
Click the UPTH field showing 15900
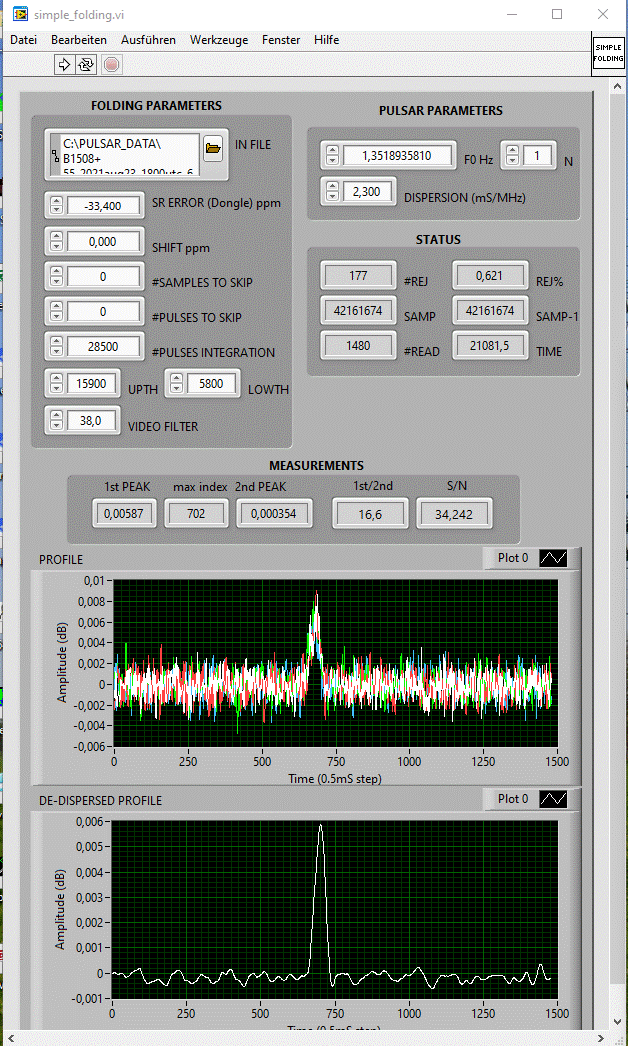point(91,383)
